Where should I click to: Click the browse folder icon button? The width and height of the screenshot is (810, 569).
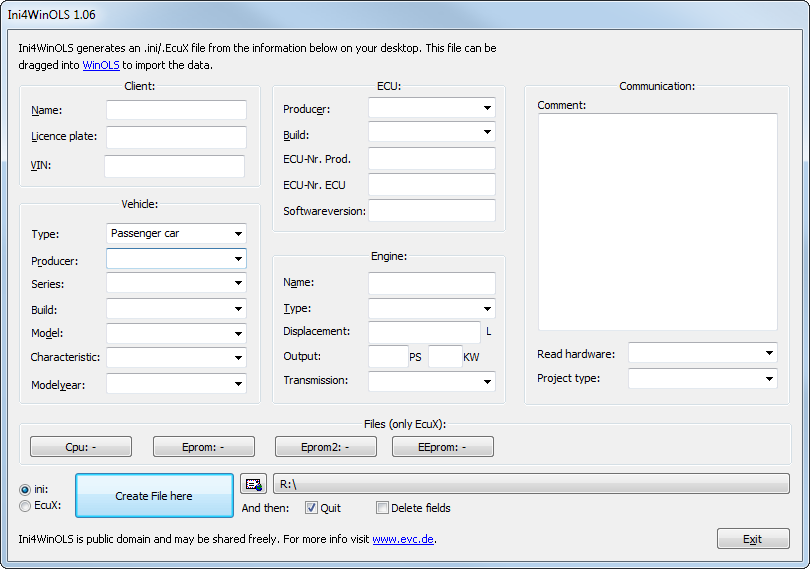(253, 484)
